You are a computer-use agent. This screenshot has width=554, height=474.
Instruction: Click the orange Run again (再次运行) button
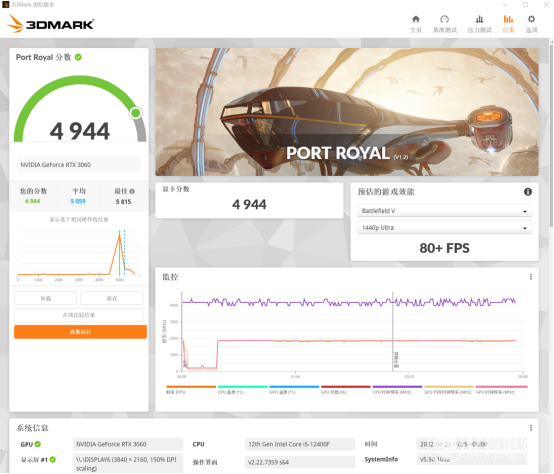[80, 332]
